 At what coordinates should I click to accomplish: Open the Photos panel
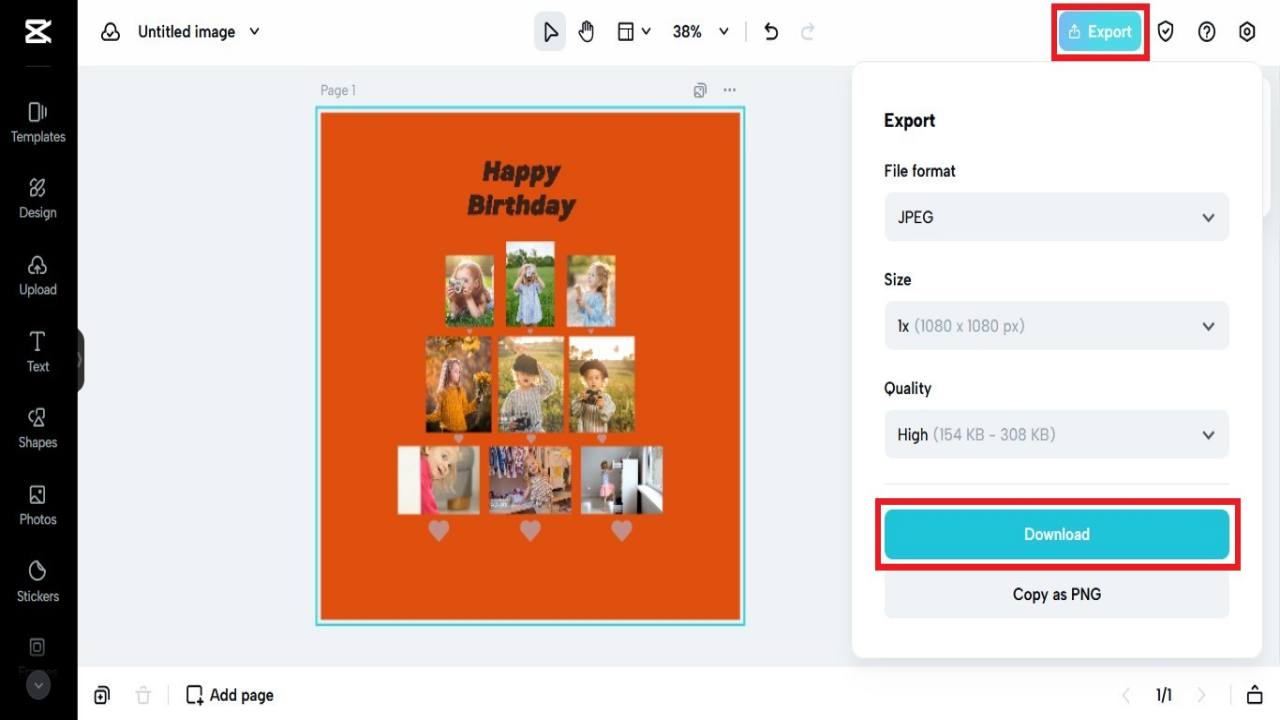(37, 505)
